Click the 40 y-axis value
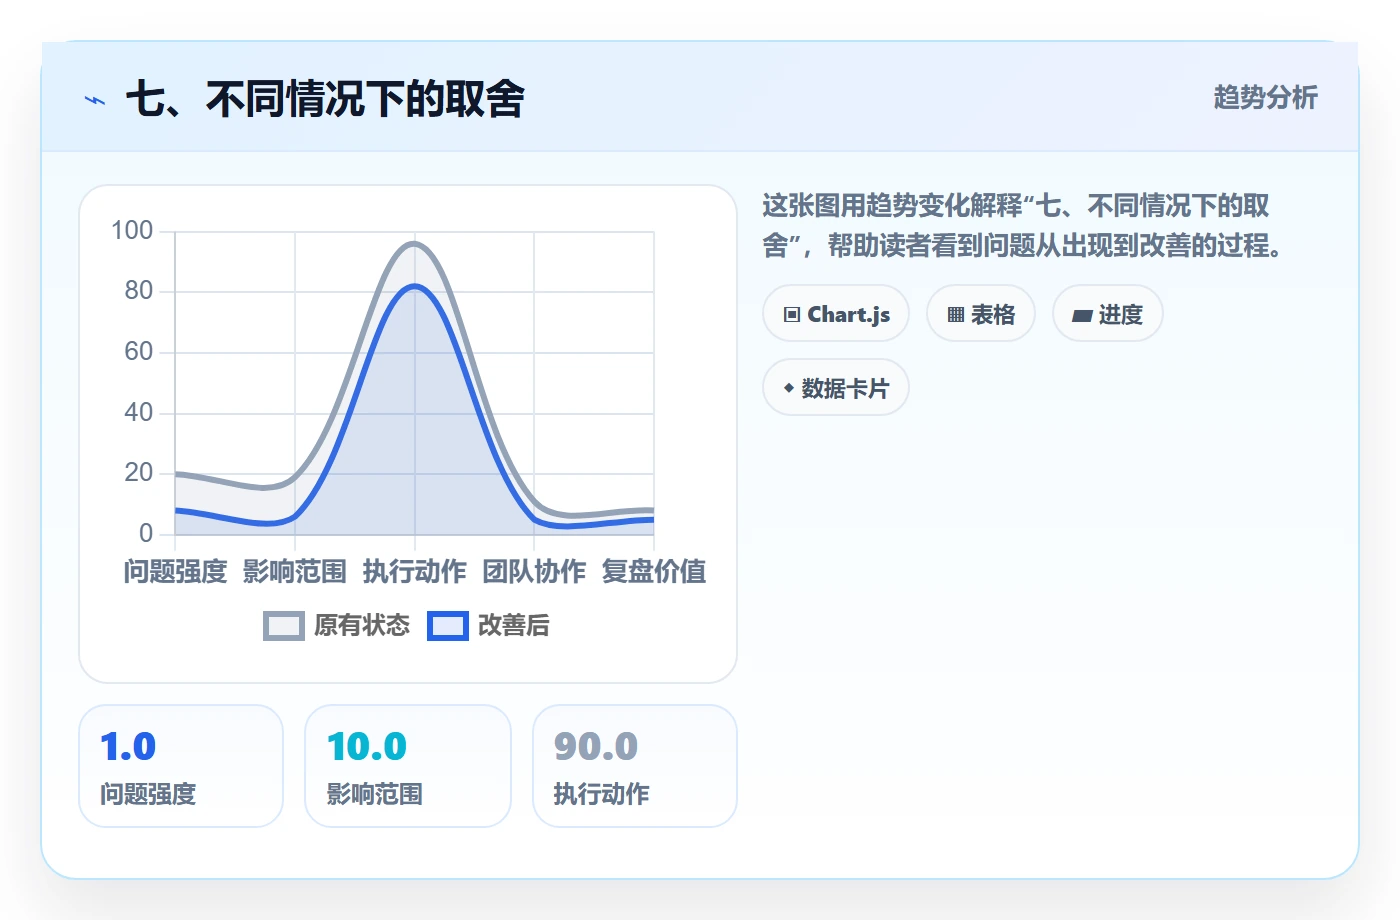The image size is (1400, 920). tap(139, 413)
